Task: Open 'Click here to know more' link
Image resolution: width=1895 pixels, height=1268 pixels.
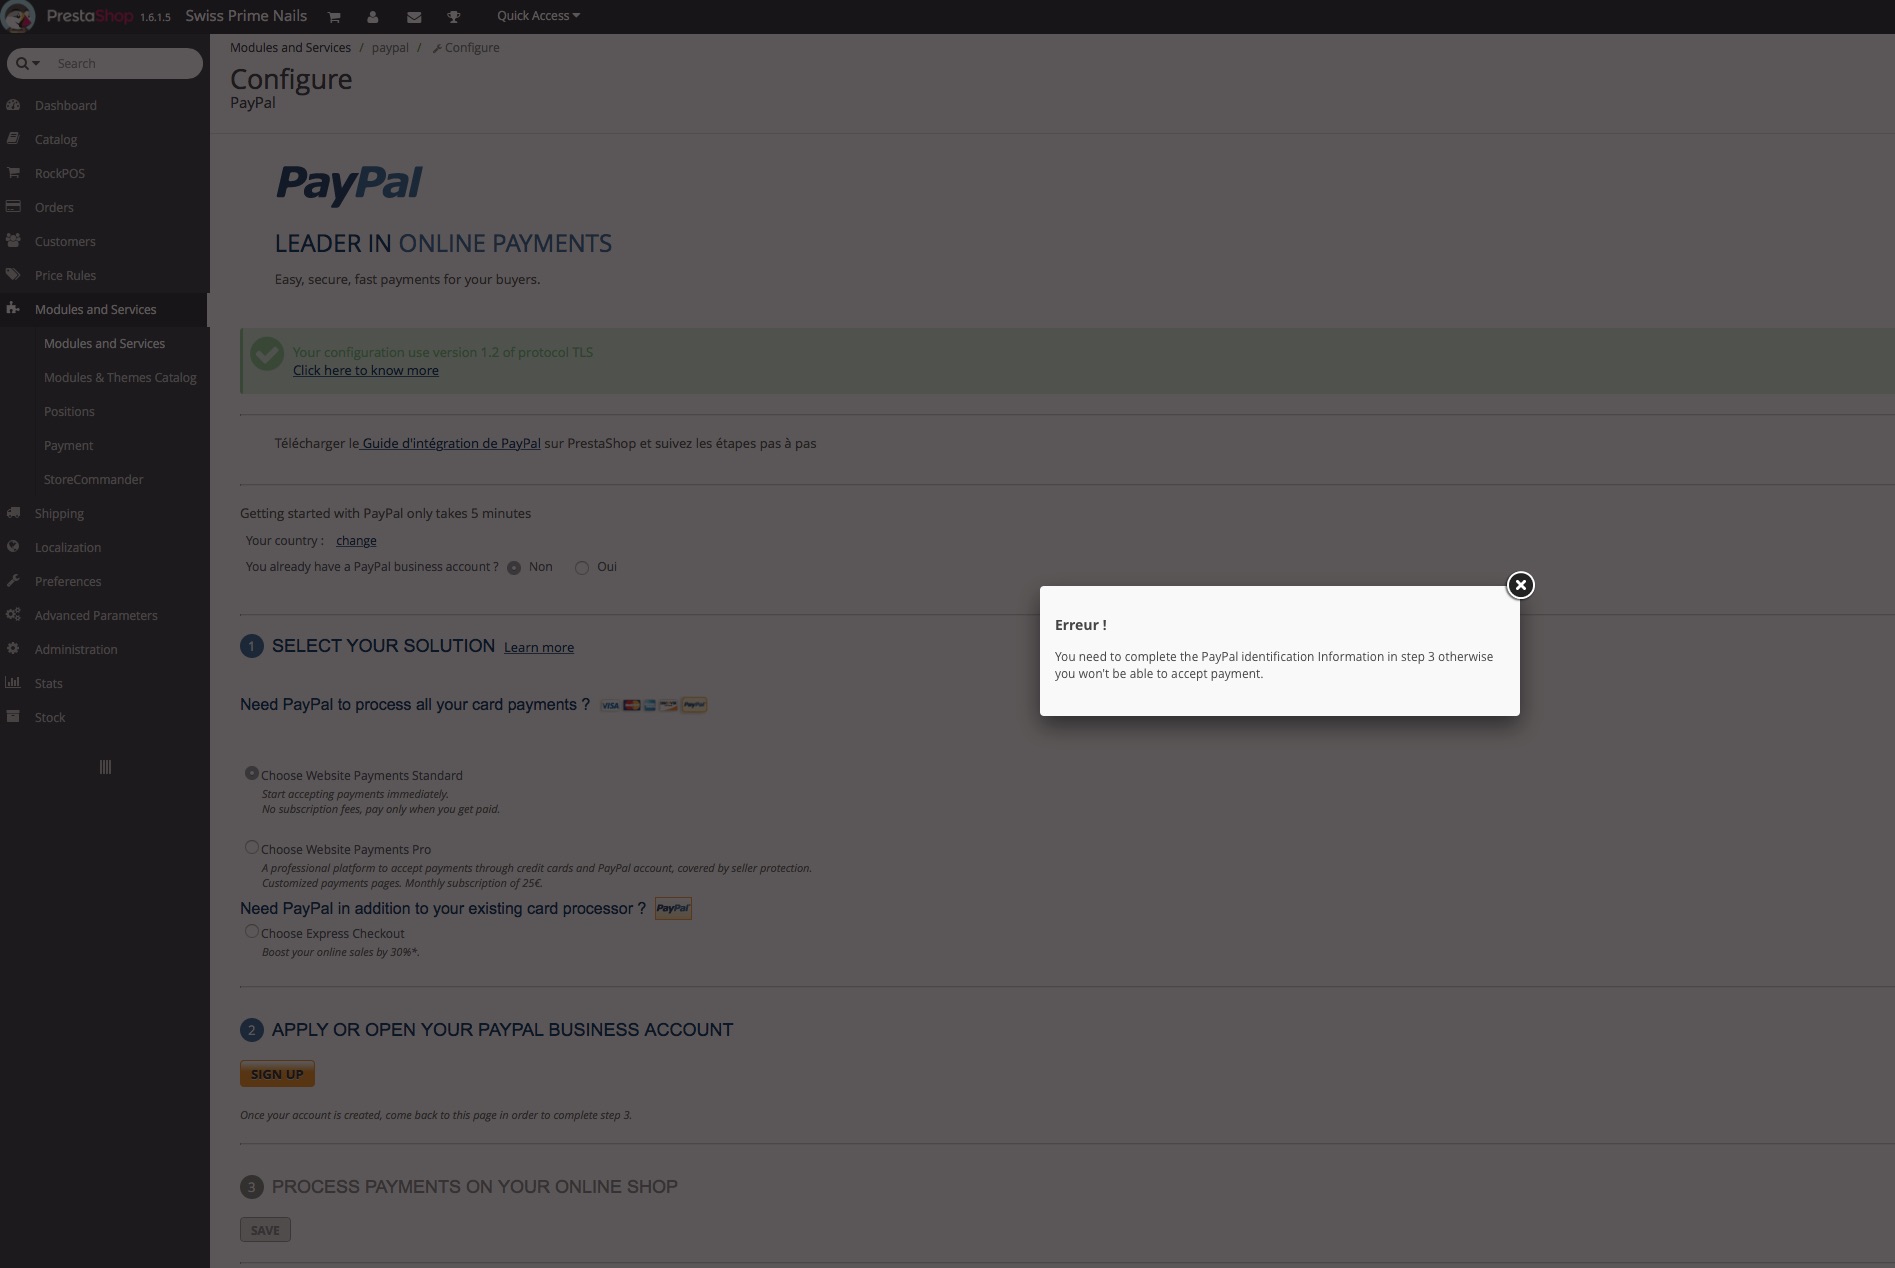Action: coord(366,370)
